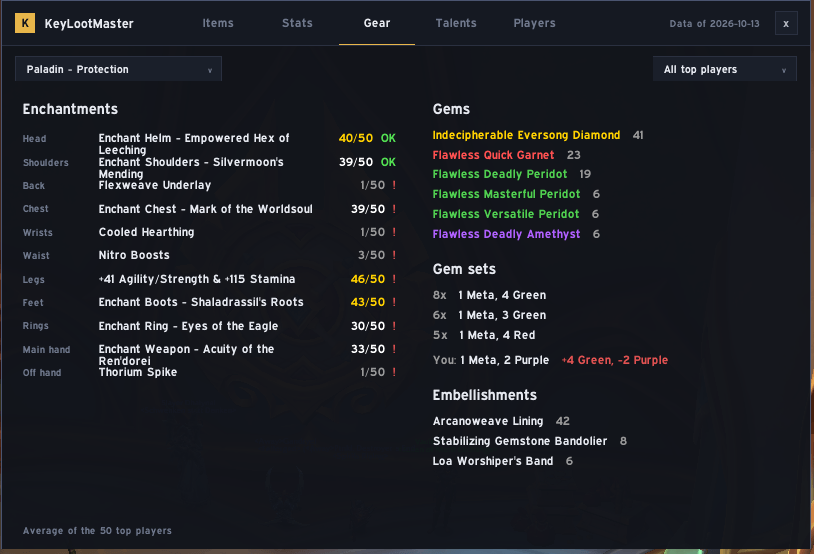Click the 8x 1 Meta, 4 Green gem set
This screenshot has height=554, width=814.
click(490, 295)
